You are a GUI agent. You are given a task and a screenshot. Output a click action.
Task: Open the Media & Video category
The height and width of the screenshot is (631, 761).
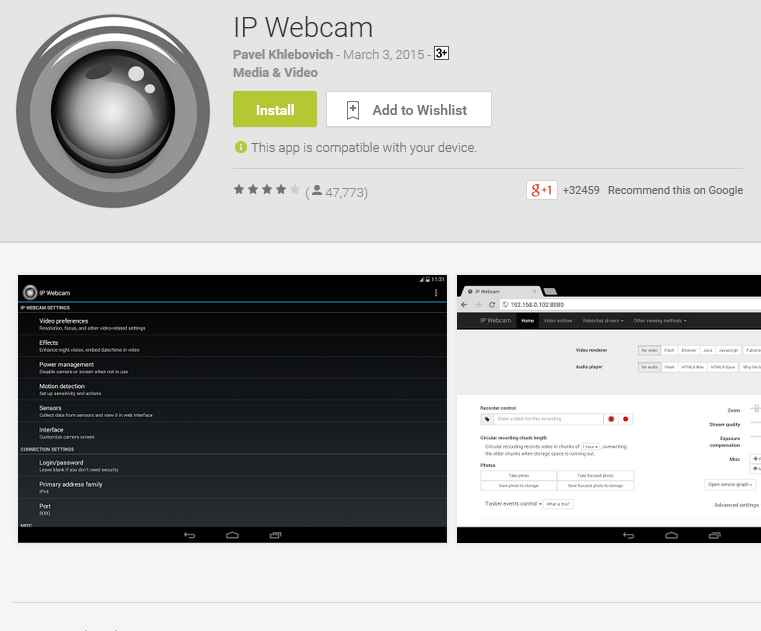point(275,72)
